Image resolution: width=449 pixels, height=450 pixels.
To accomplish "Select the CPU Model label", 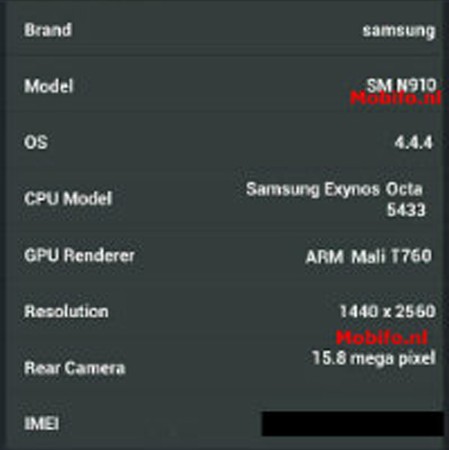I will 68,199.
